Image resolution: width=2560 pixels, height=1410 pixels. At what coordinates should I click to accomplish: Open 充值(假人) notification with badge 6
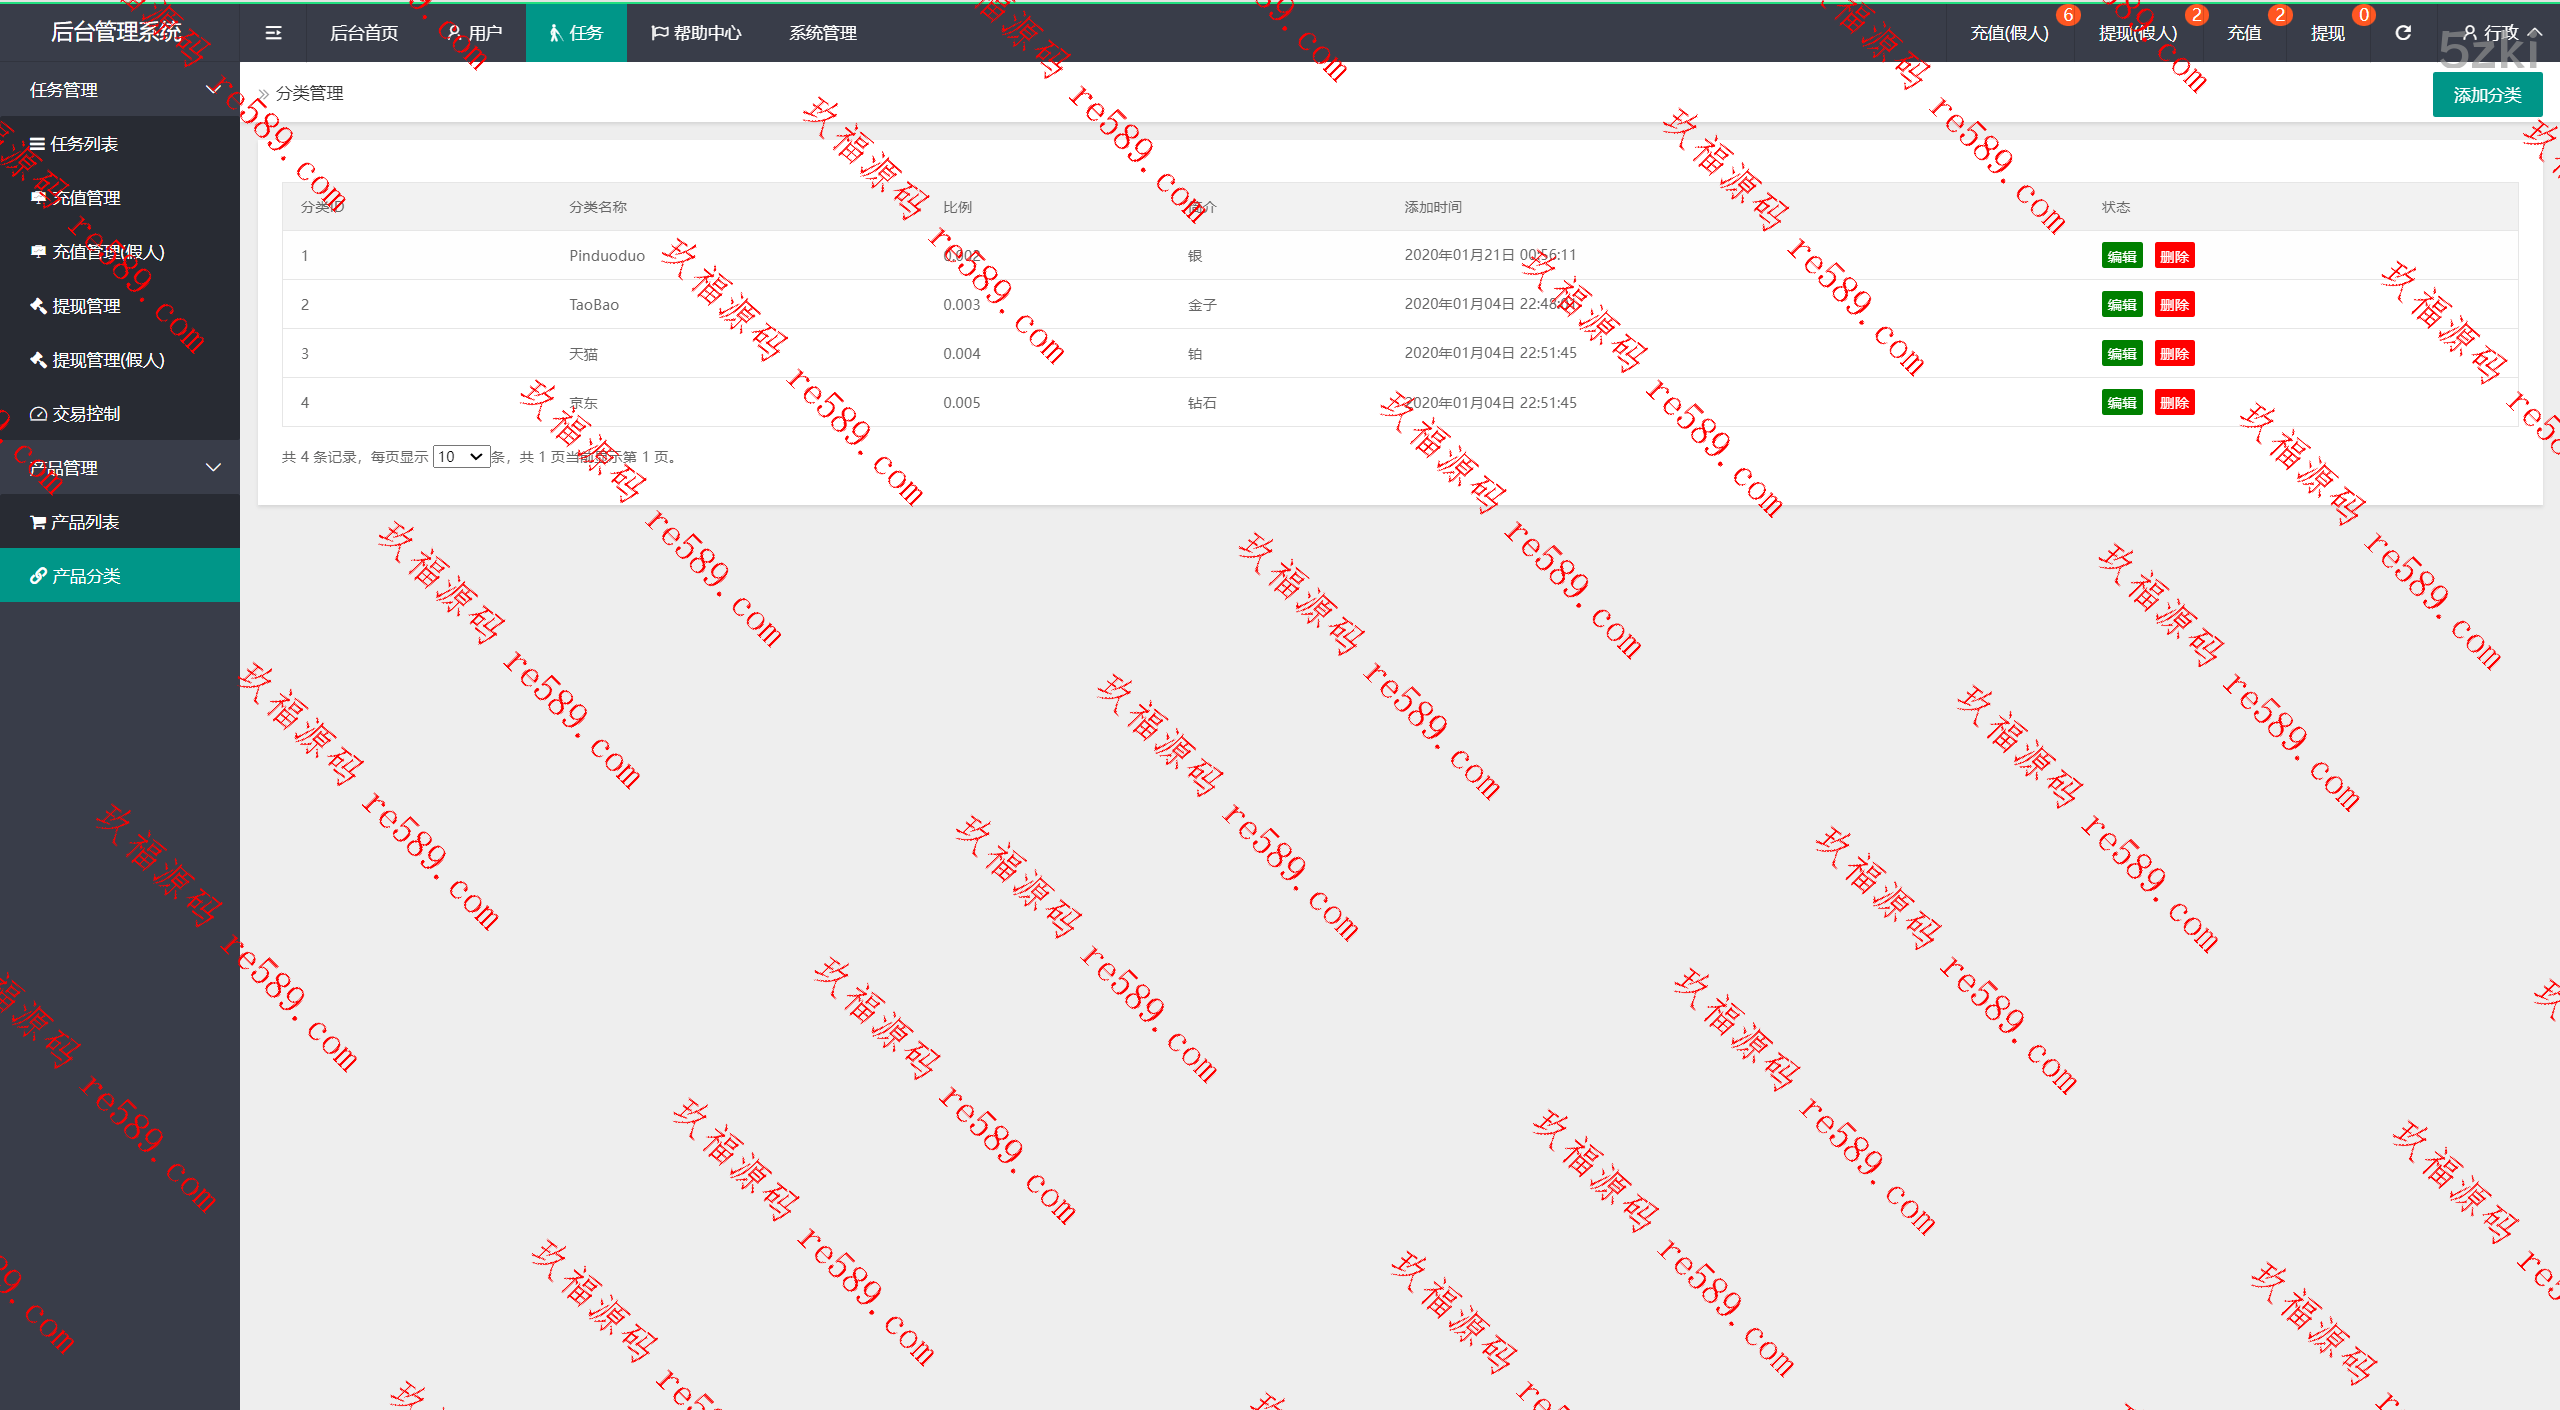tap(2009, 33)
